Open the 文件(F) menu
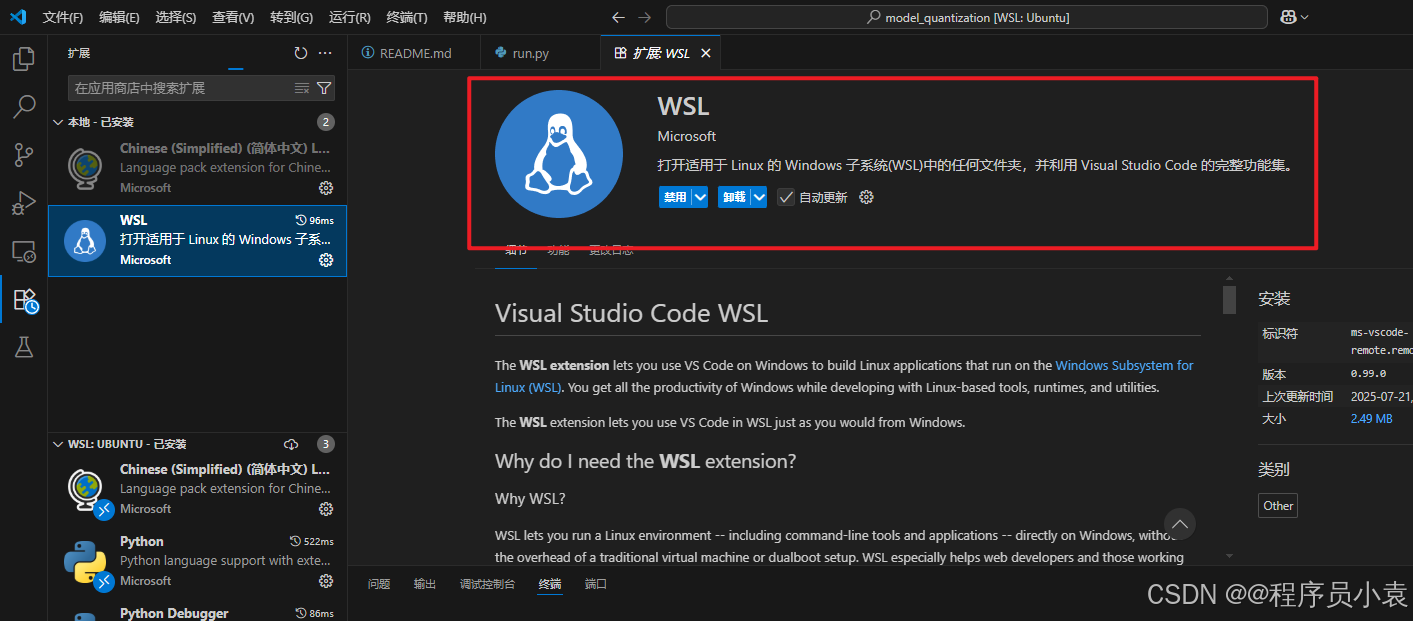1413x621 pixels. click(64, 18)
